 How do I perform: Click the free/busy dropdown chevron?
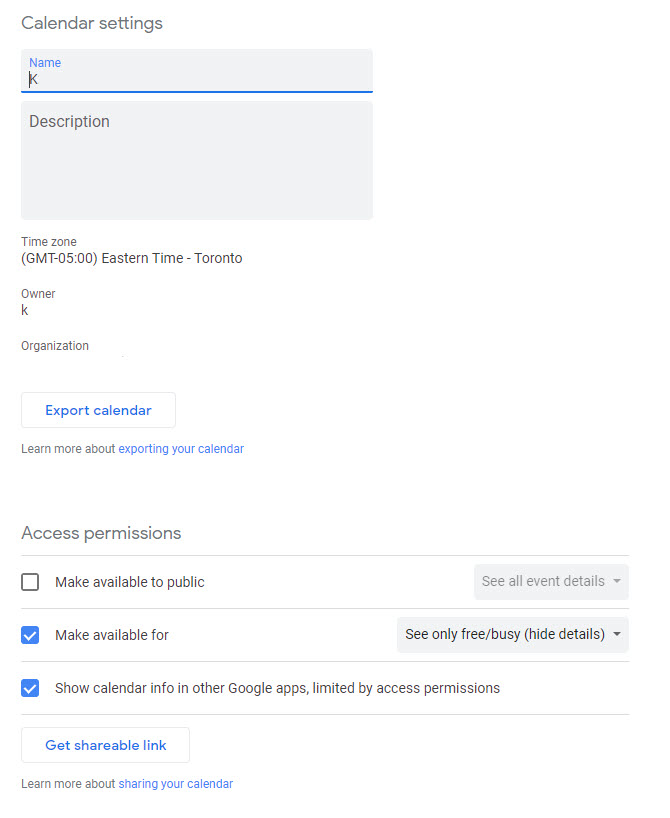(619, 634)
